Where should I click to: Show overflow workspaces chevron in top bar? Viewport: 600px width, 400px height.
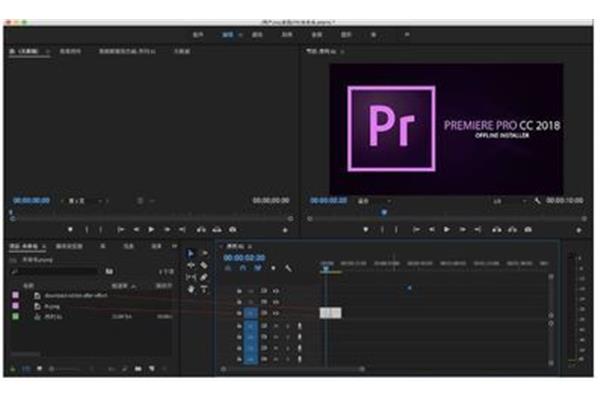point(407,35)
